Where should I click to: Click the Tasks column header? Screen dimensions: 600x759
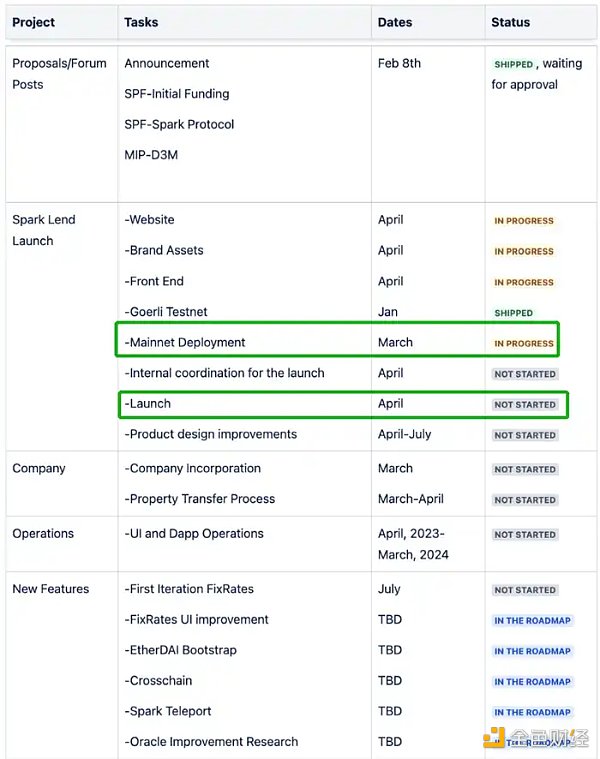point(141,22)
